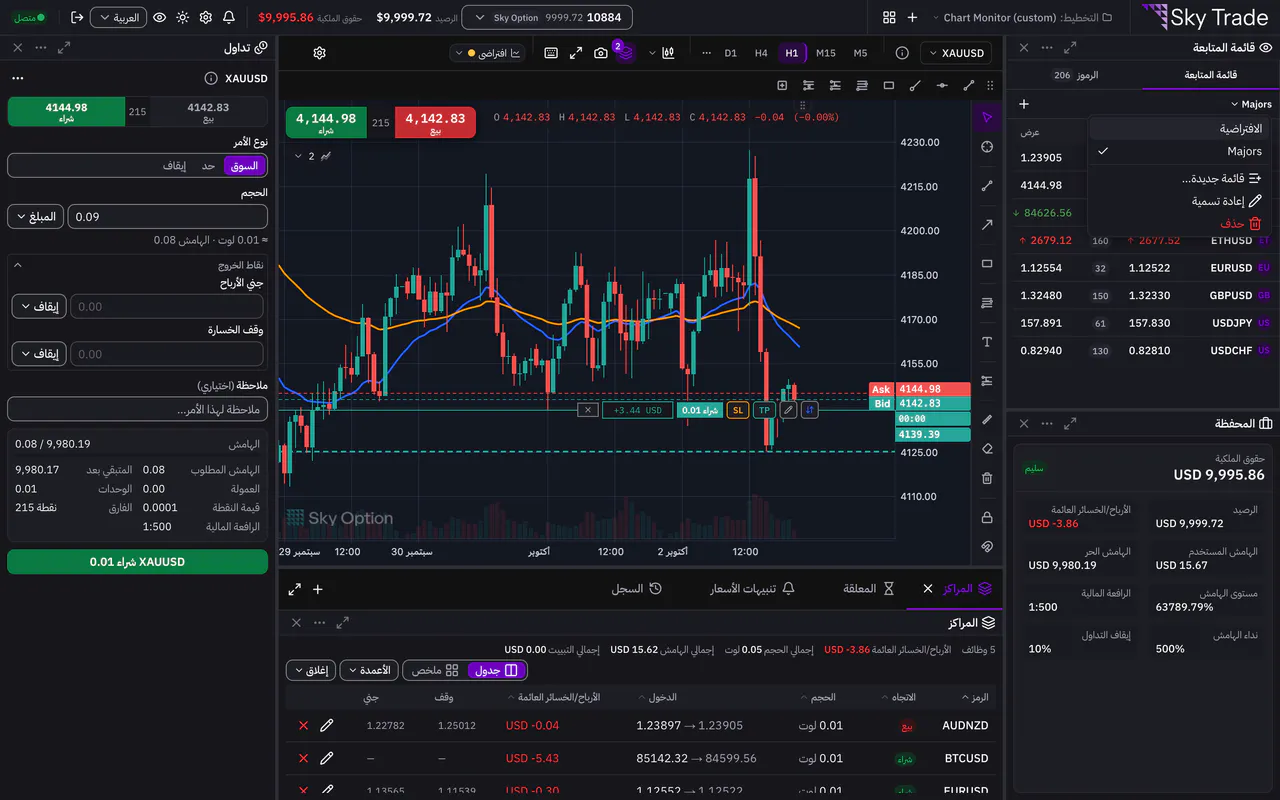Select the الافتراضية watchlist menu entry
This screenshot has height=800, width=1280.
click(x=1181, y=128)
